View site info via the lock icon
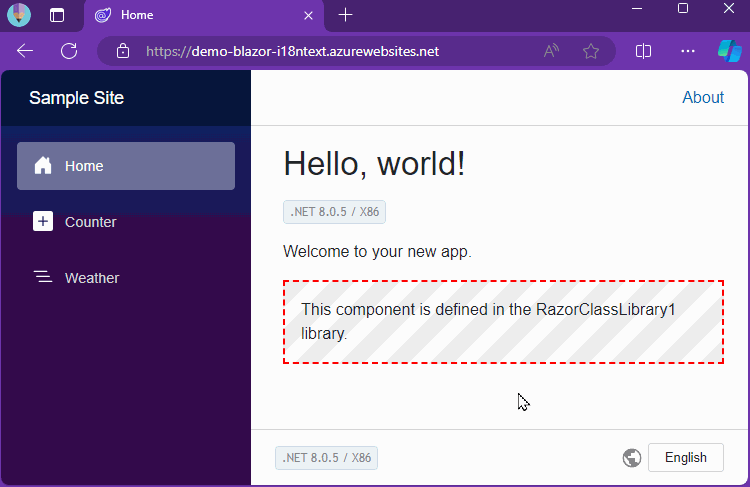The image size is (750, 487). point(123,51)
